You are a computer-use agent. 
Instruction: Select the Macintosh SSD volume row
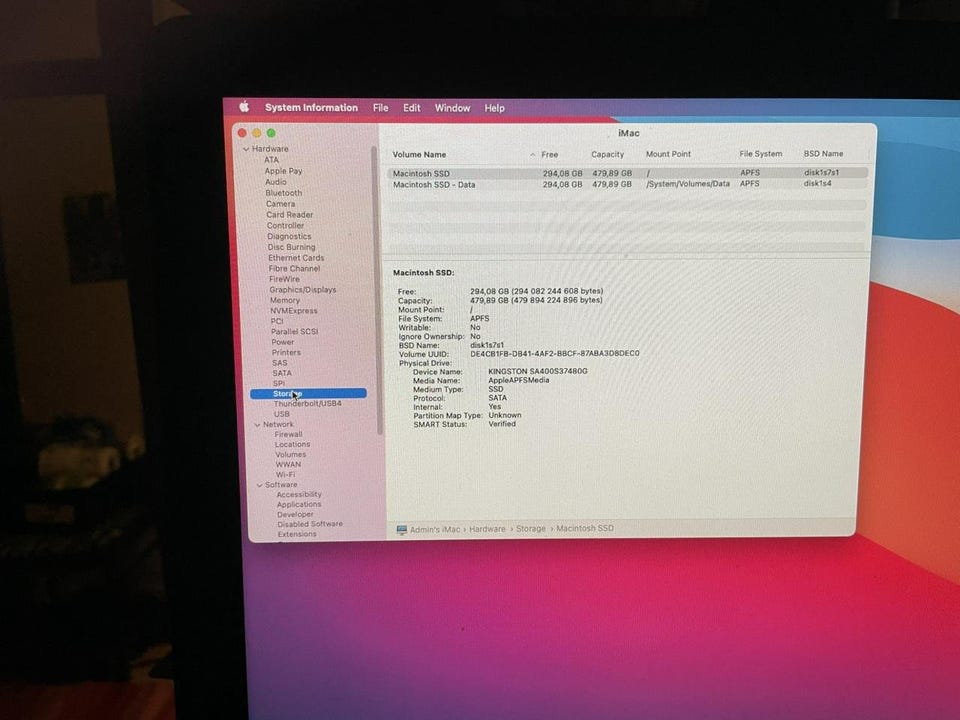point(628,173)
